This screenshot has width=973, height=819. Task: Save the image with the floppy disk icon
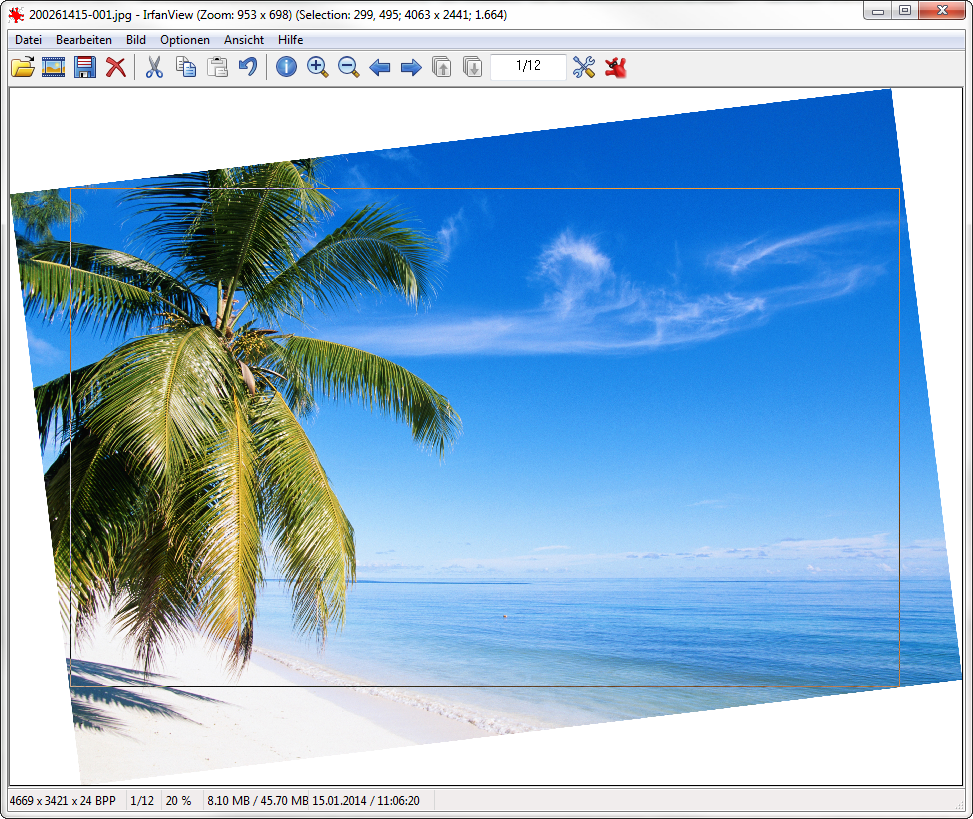pos(85,68)
